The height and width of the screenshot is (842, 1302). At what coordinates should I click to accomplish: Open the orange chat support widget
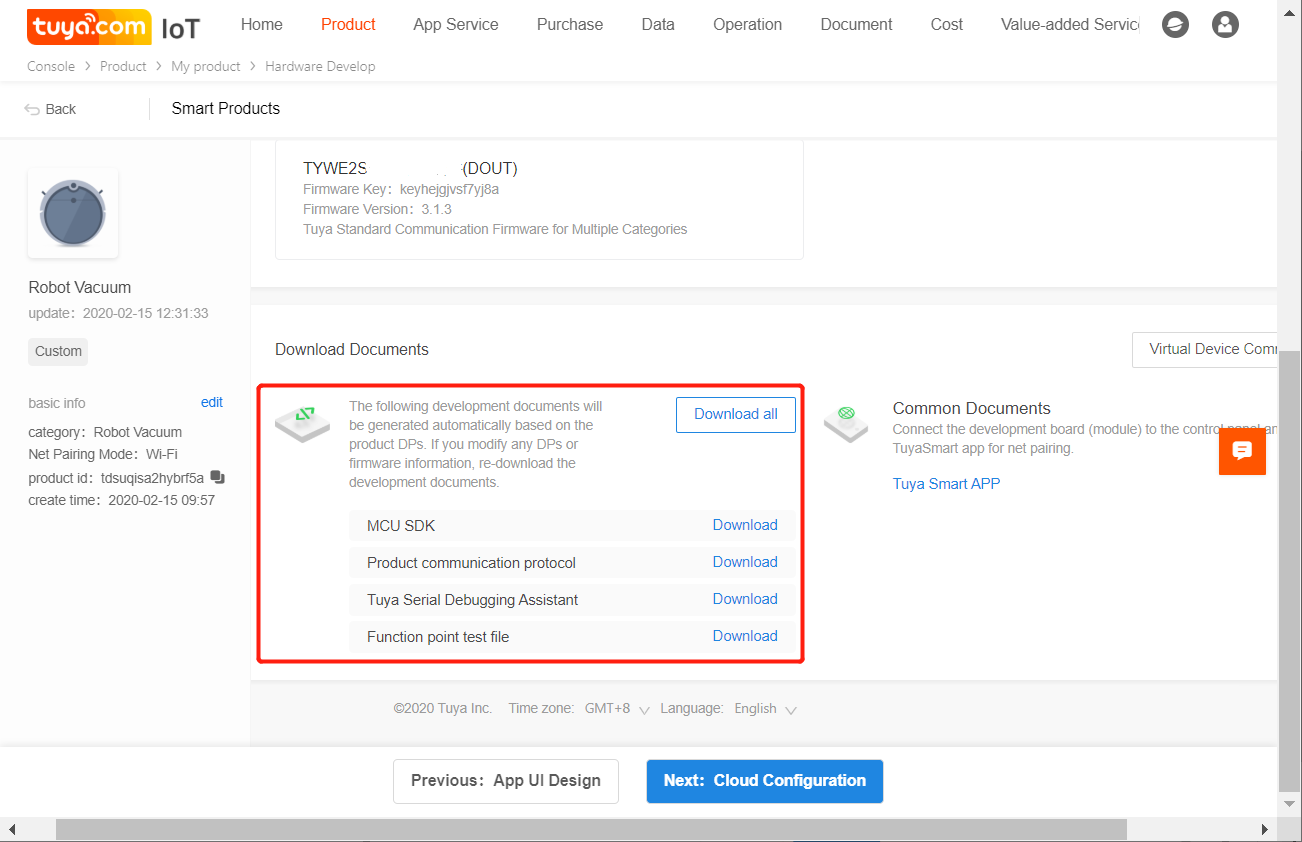1242,451
